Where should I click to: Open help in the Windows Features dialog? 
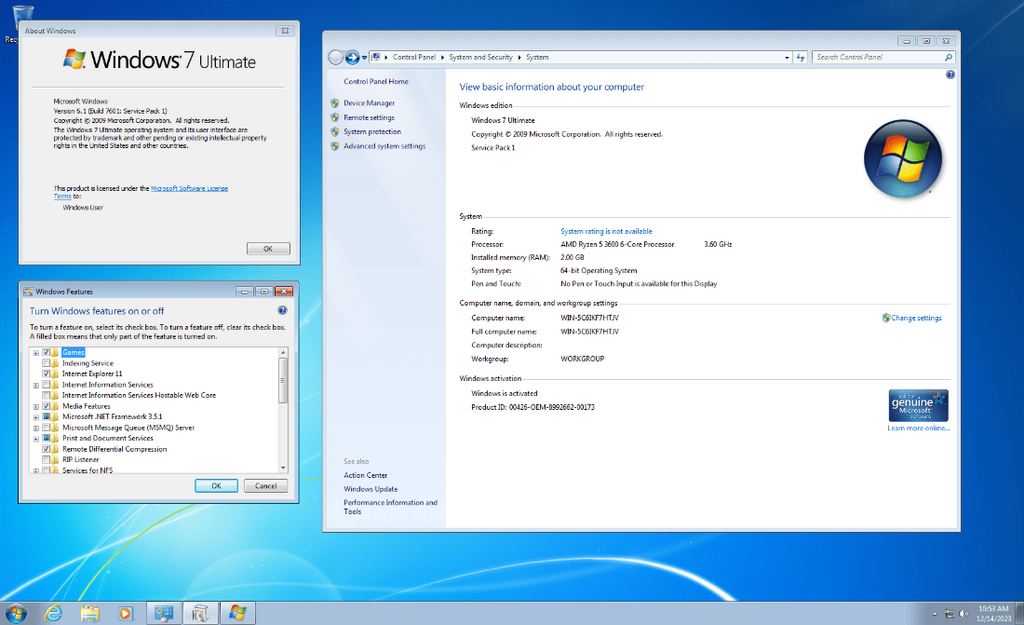[282, 310]
